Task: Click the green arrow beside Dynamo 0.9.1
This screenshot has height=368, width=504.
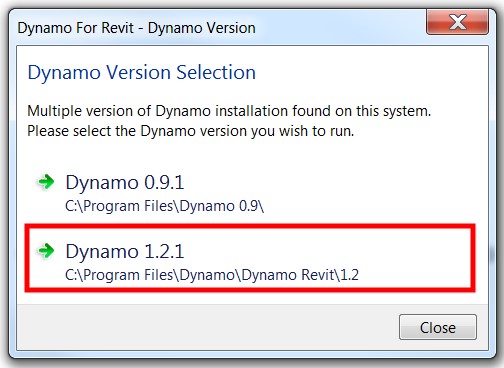Action: coord(46,182)
